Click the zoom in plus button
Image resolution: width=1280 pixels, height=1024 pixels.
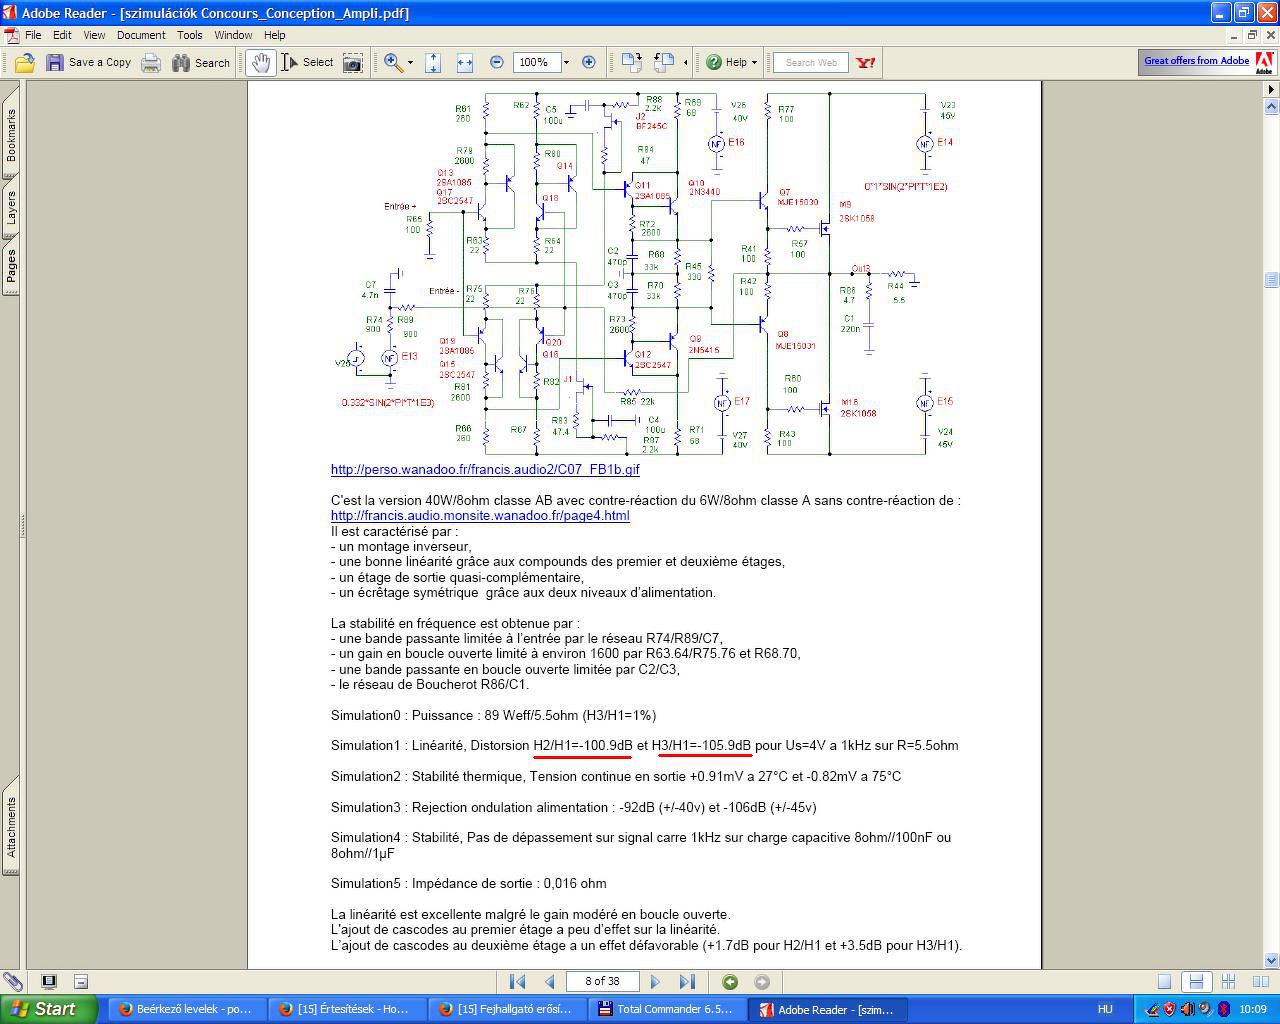point(589,62)
